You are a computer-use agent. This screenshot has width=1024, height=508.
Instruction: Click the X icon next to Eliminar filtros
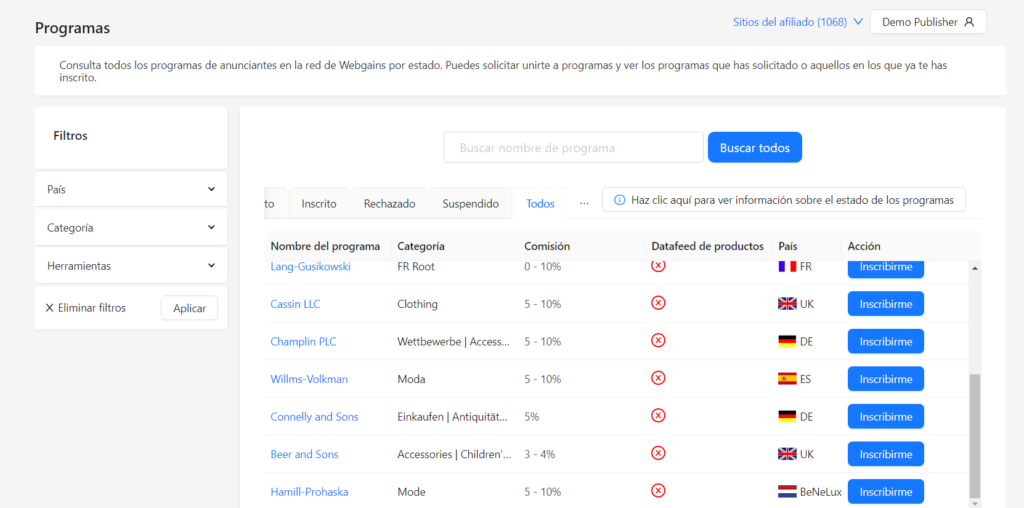50,308
